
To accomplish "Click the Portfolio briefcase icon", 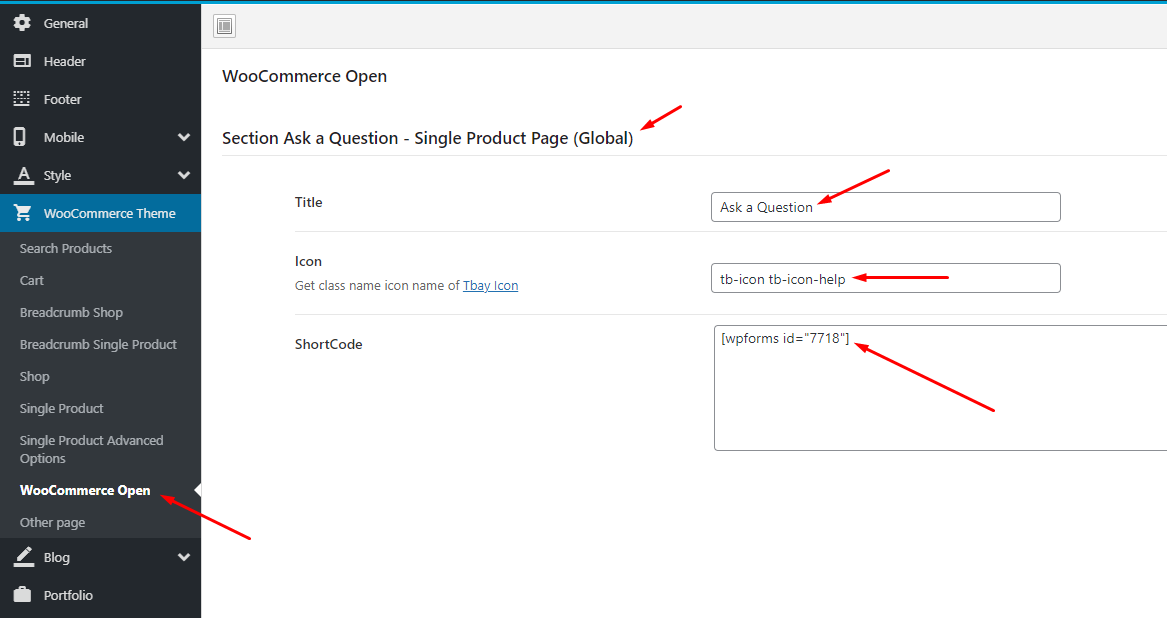I will [22, 595].
